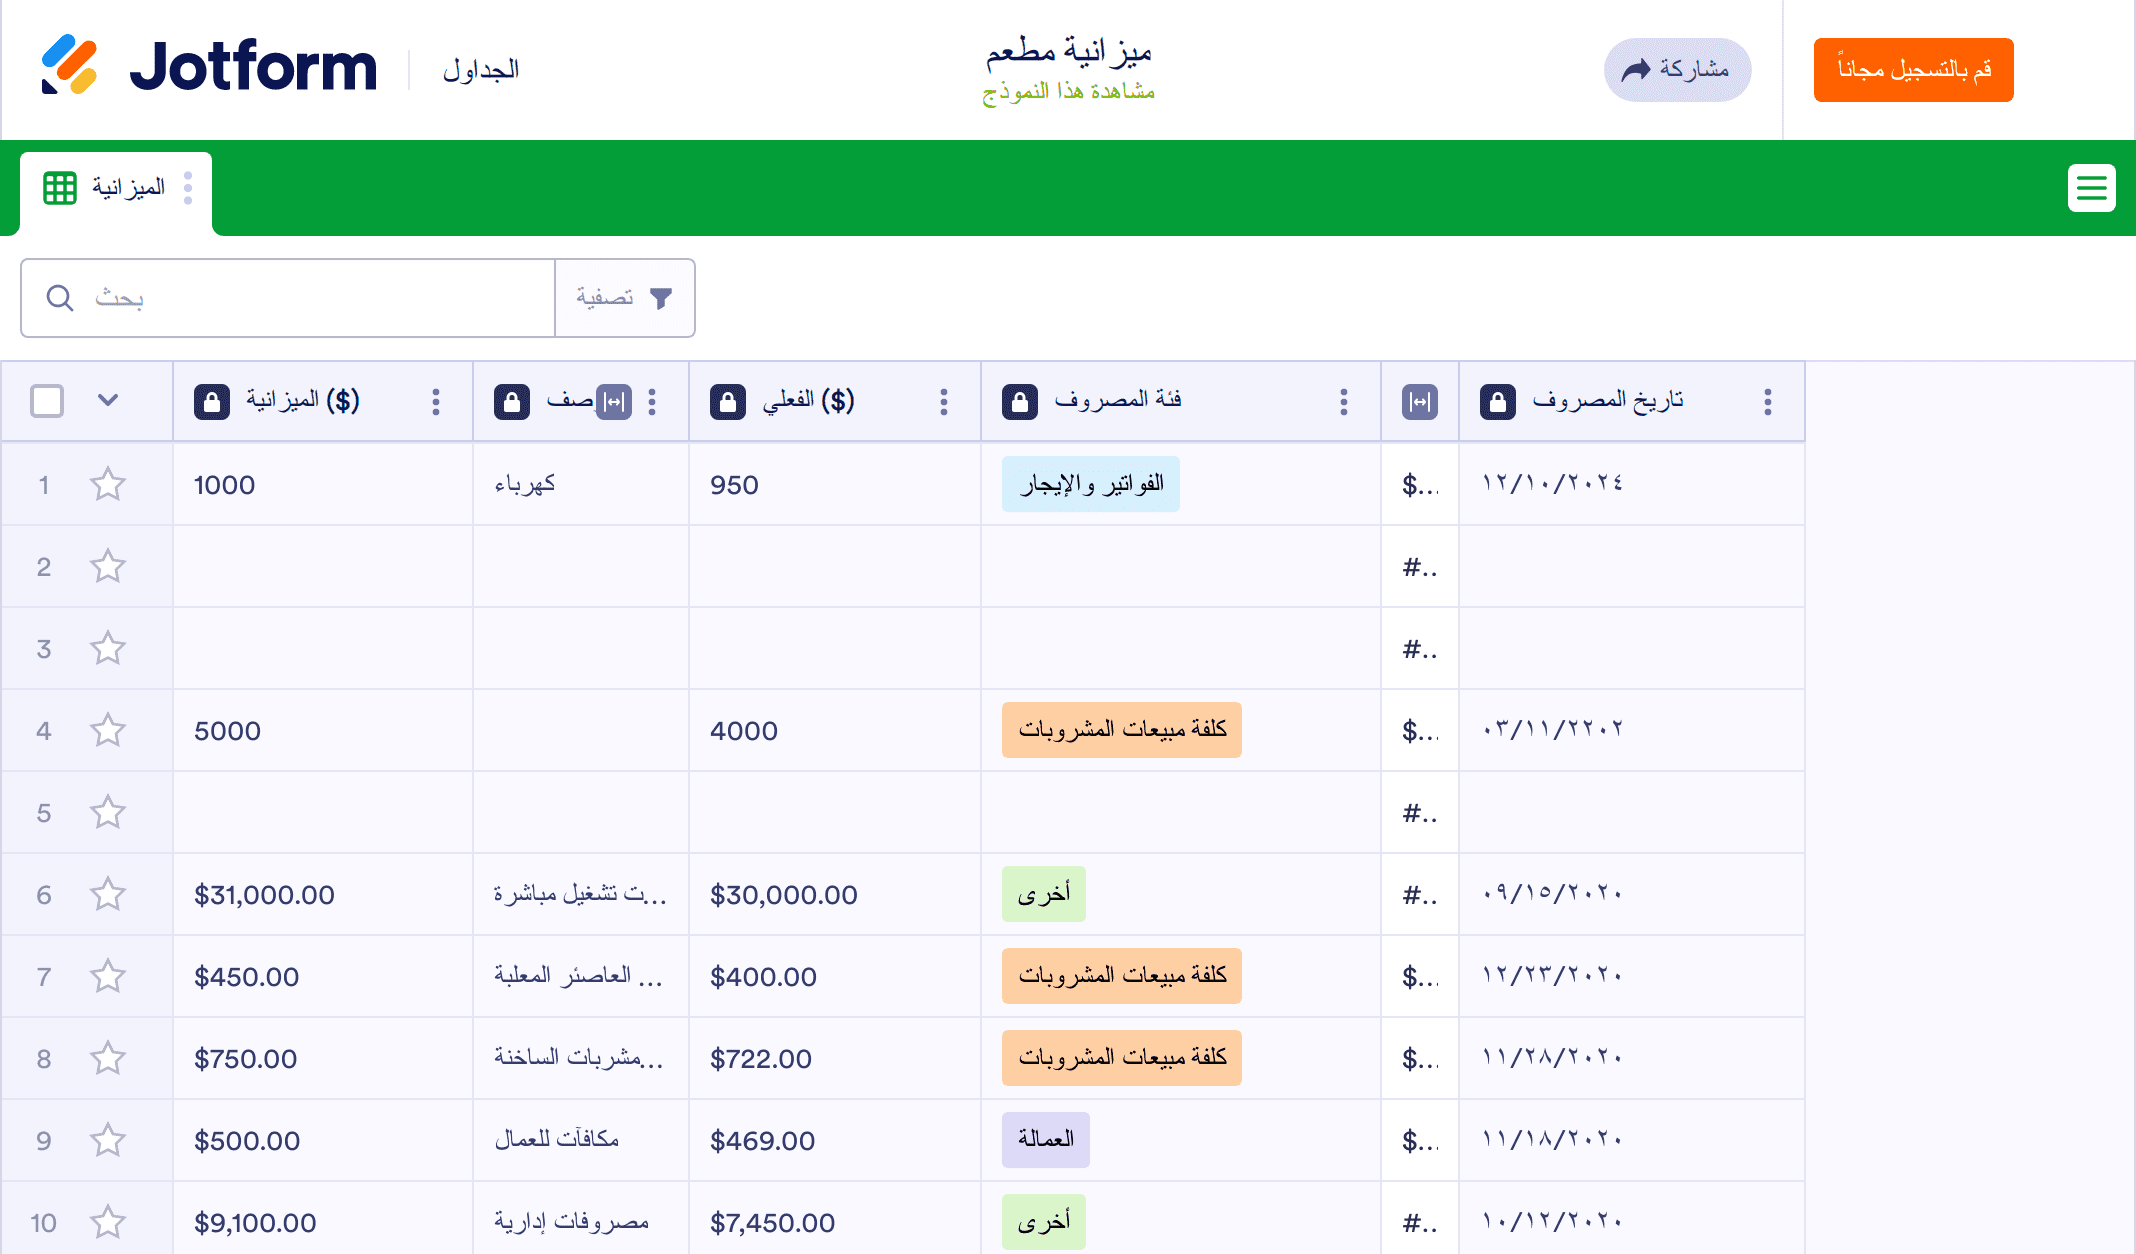Open the row selection dropdown chevron
Screen dimensions: 2136x1254
coord(108,401)
